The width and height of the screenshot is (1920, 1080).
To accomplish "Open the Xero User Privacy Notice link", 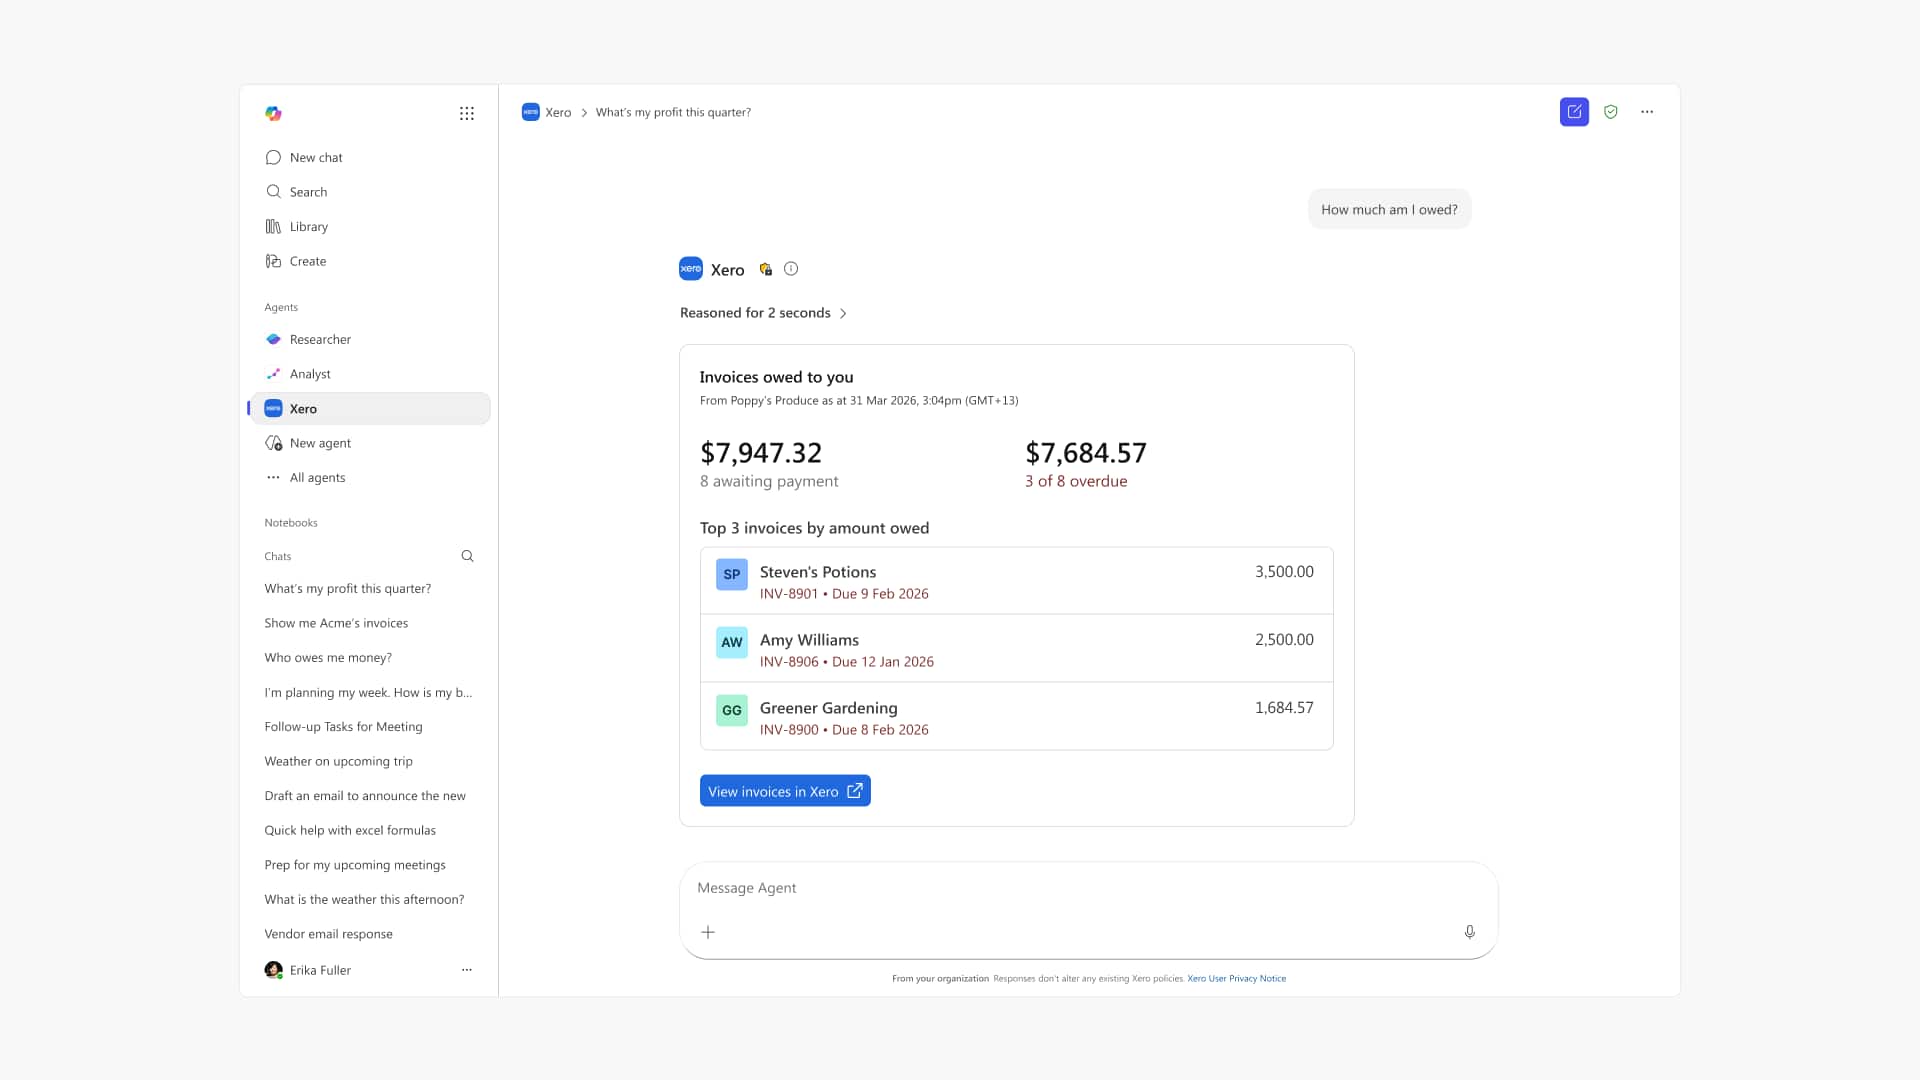I will (1236, 979).
